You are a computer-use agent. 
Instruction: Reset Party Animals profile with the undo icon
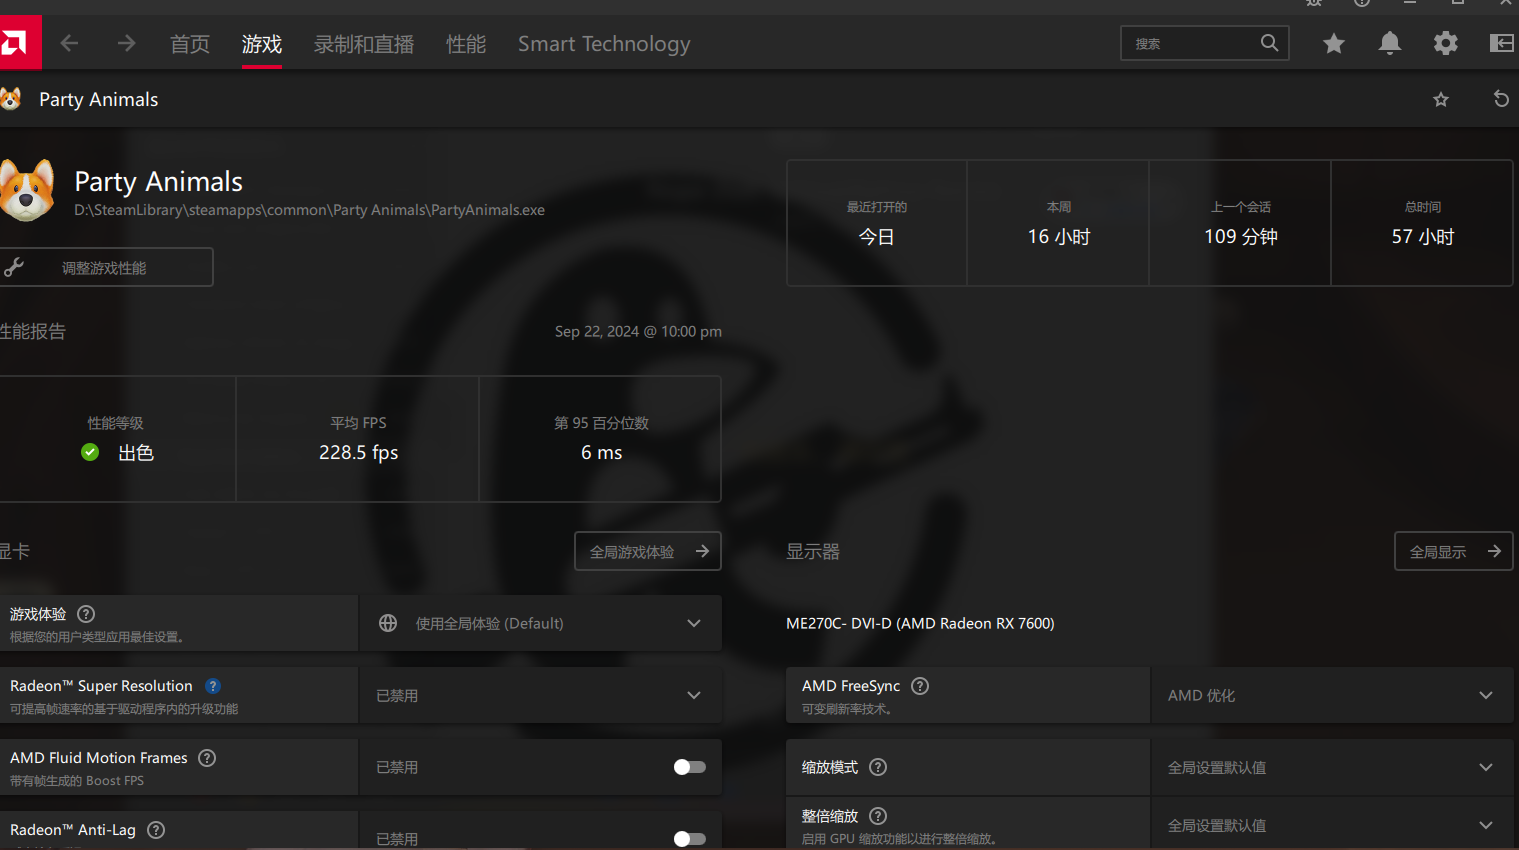point(1501,99)
